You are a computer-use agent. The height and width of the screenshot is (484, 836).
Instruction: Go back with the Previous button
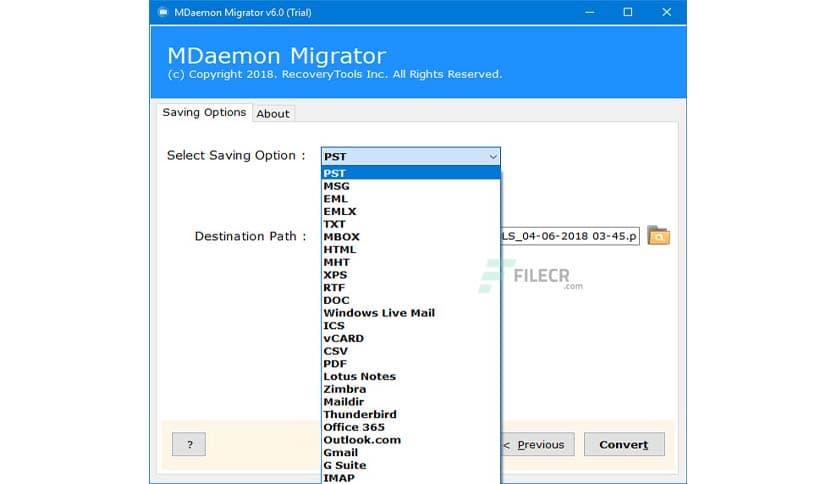click(537, 444)
